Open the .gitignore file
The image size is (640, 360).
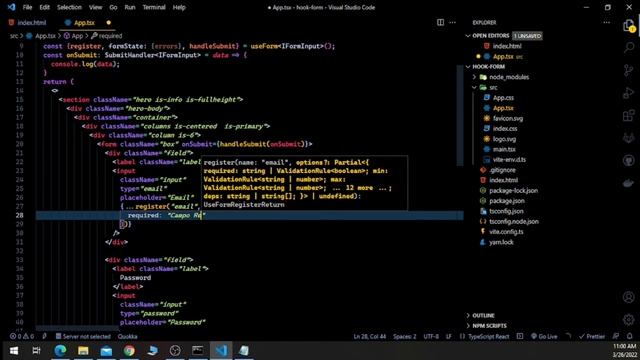pyautogui.click(x=502, y=170)
